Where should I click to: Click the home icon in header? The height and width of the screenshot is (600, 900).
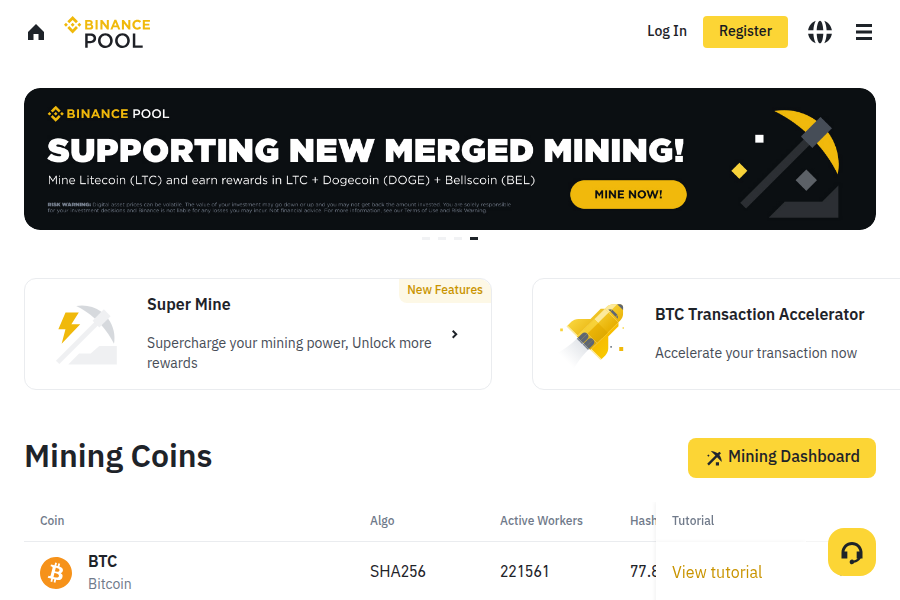click(x=36, y=32)
